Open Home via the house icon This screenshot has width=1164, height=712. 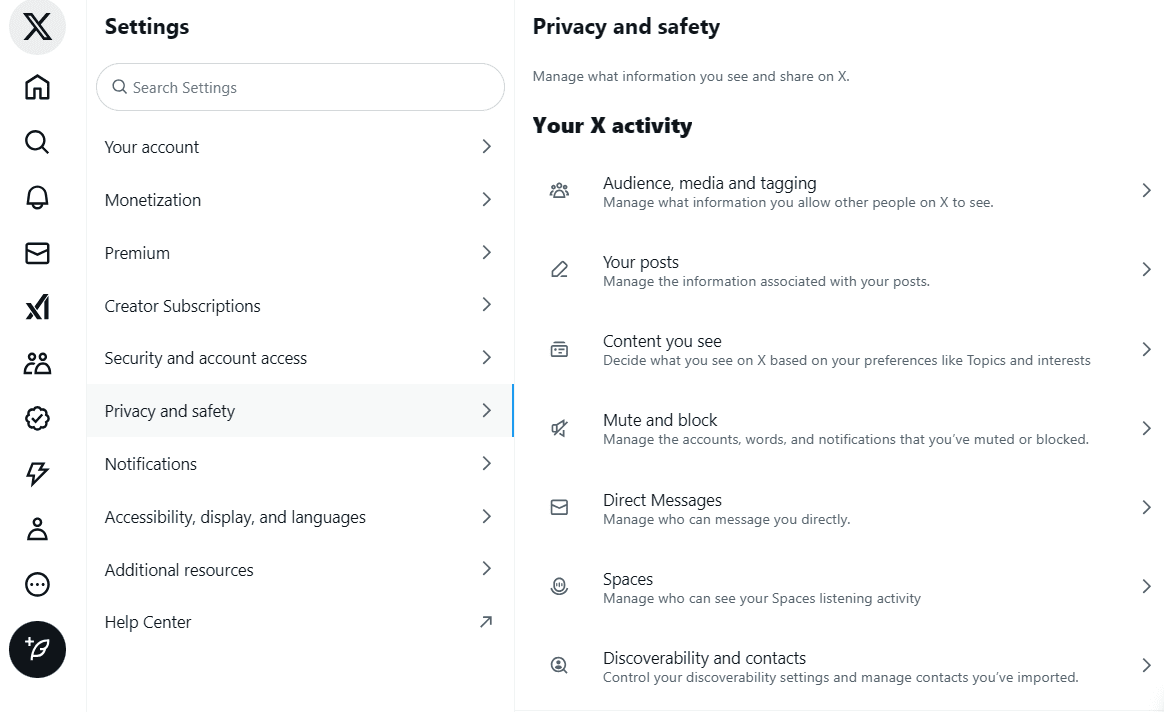coord(37,87)
